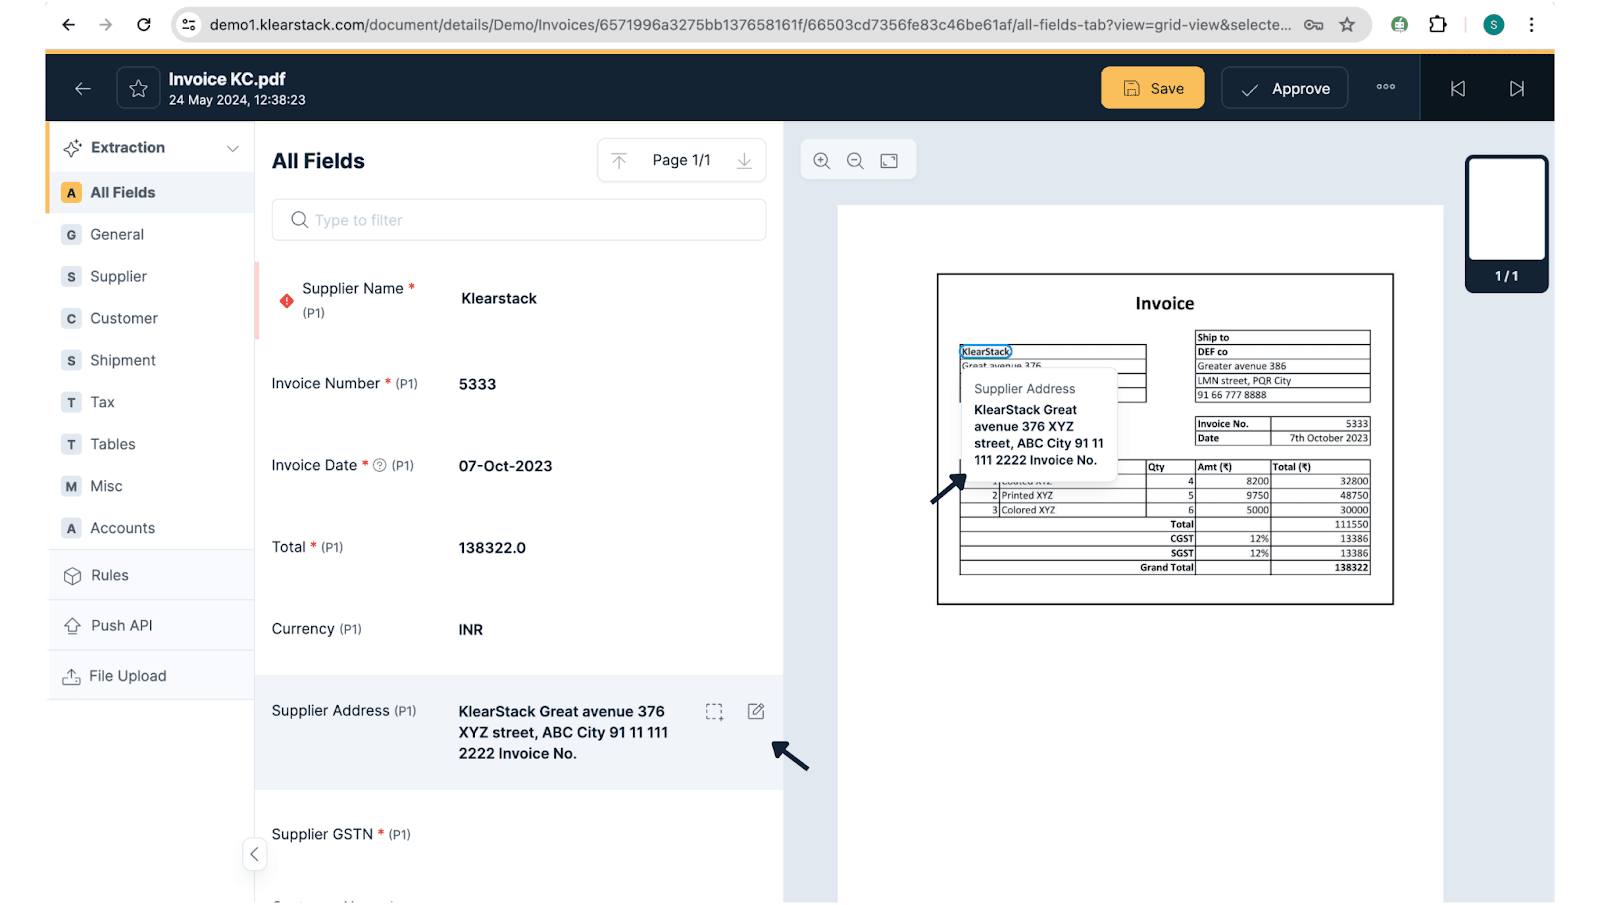The height and width of the screenshot is (905, 1600).
Task: Click Supplier Name value Klearstack
Action: click(x=499, y=298)
